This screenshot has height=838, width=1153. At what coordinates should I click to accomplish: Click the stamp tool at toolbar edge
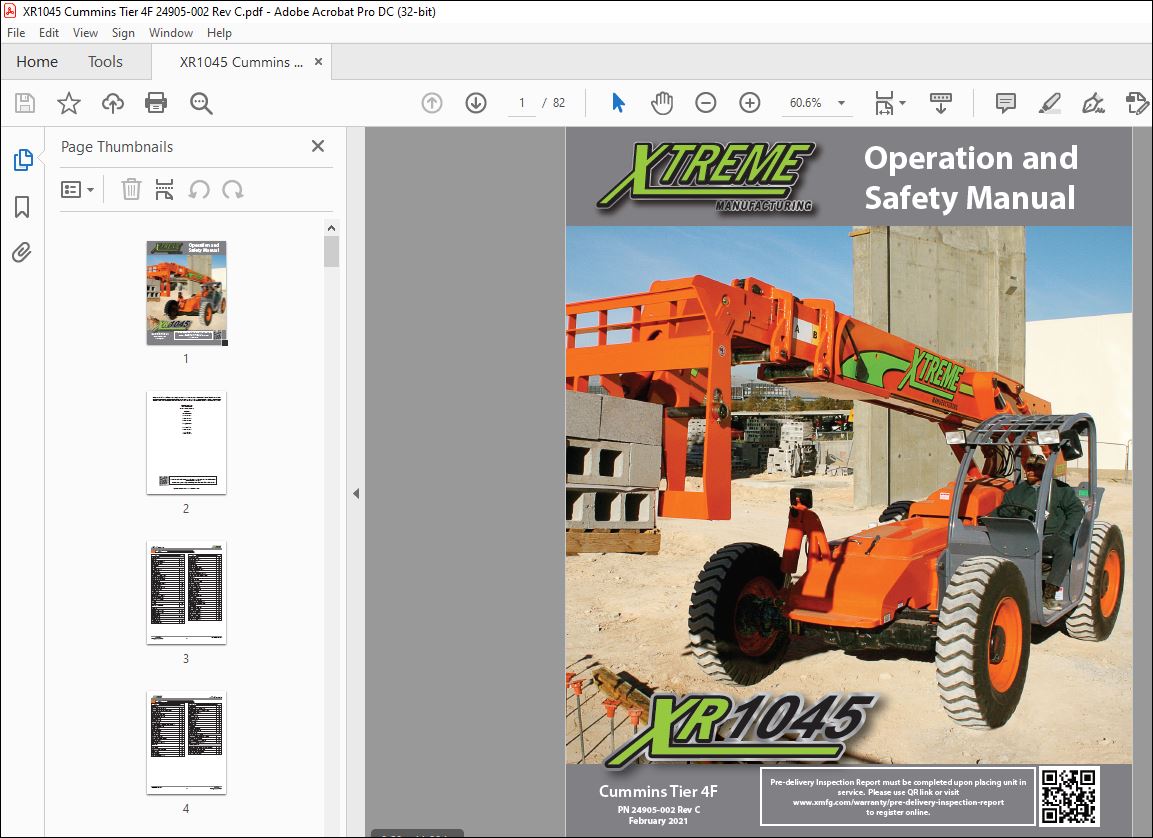pos(1137,103)
